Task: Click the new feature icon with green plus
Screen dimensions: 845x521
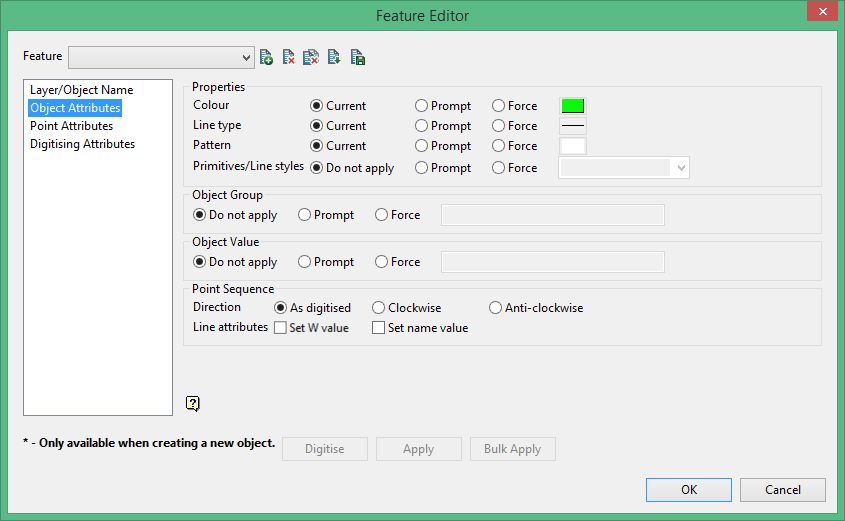Action: (x=266, y=57)
